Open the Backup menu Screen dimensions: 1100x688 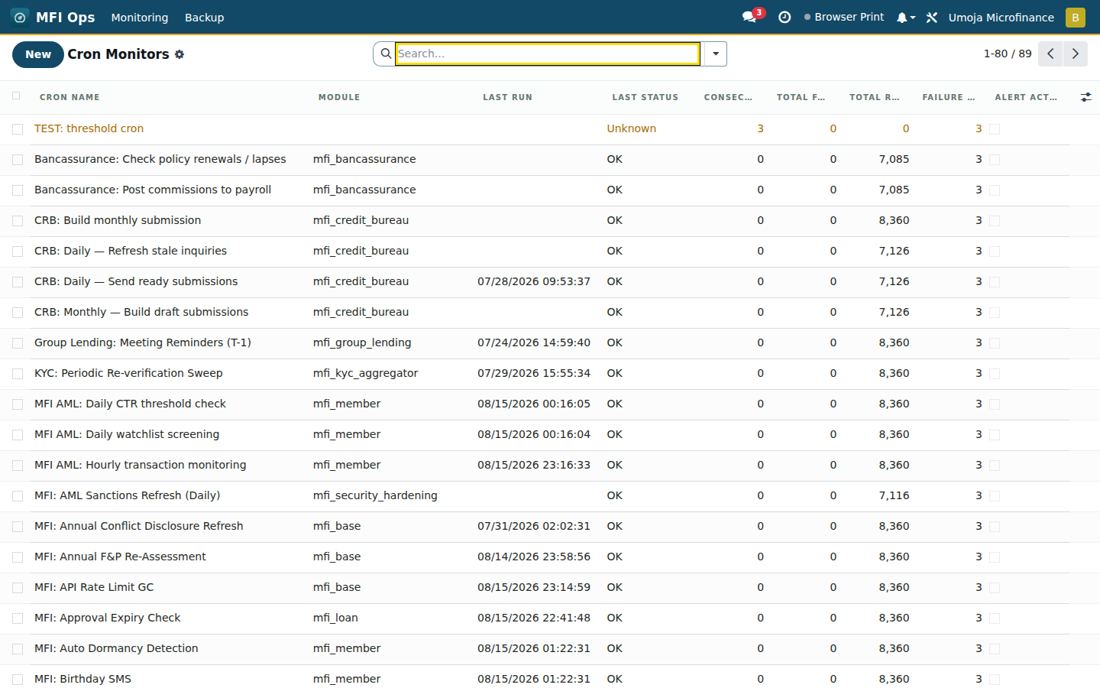point(204,18)
